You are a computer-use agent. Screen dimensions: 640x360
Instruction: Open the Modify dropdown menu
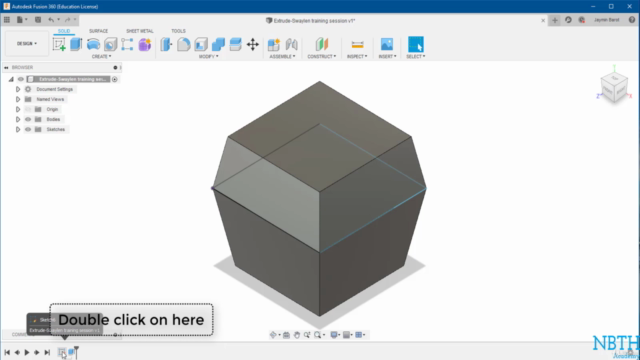(209, 56)
